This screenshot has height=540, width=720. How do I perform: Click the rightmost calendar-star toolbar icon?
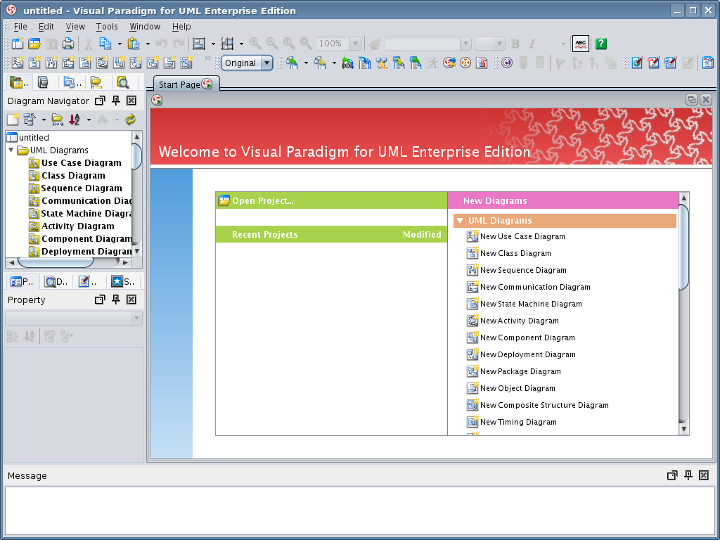coord(708,62)
